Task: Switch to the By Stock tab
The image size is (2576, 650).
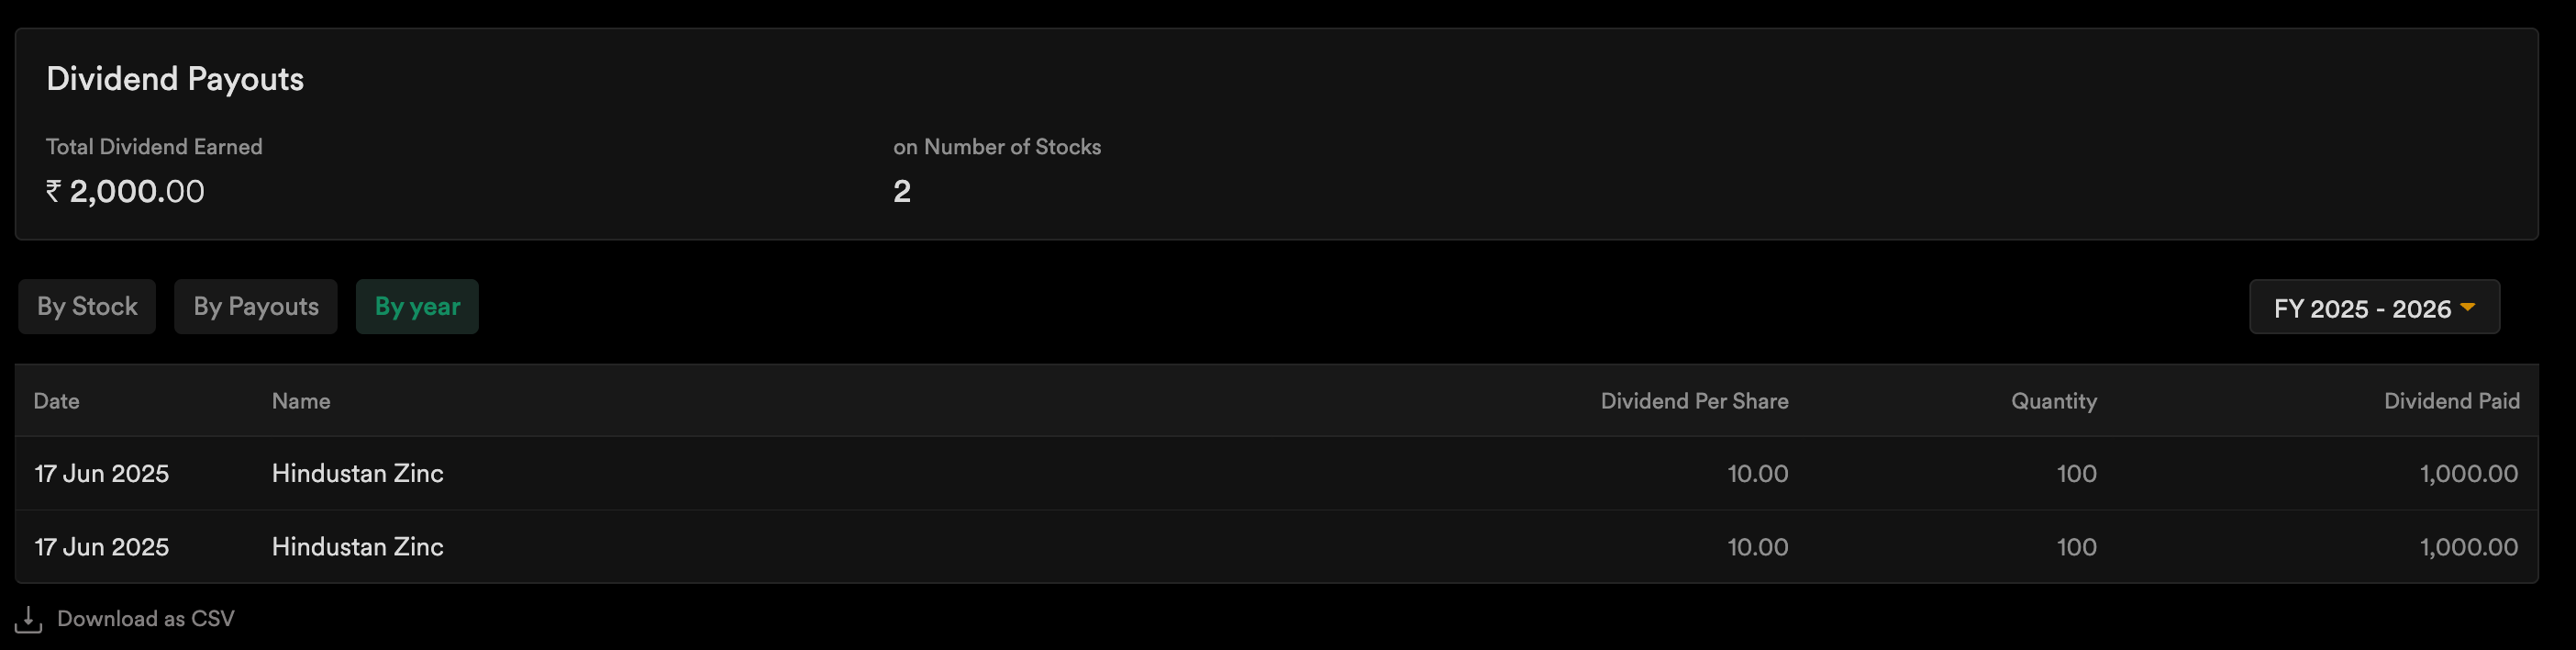Action: (87, 307)
